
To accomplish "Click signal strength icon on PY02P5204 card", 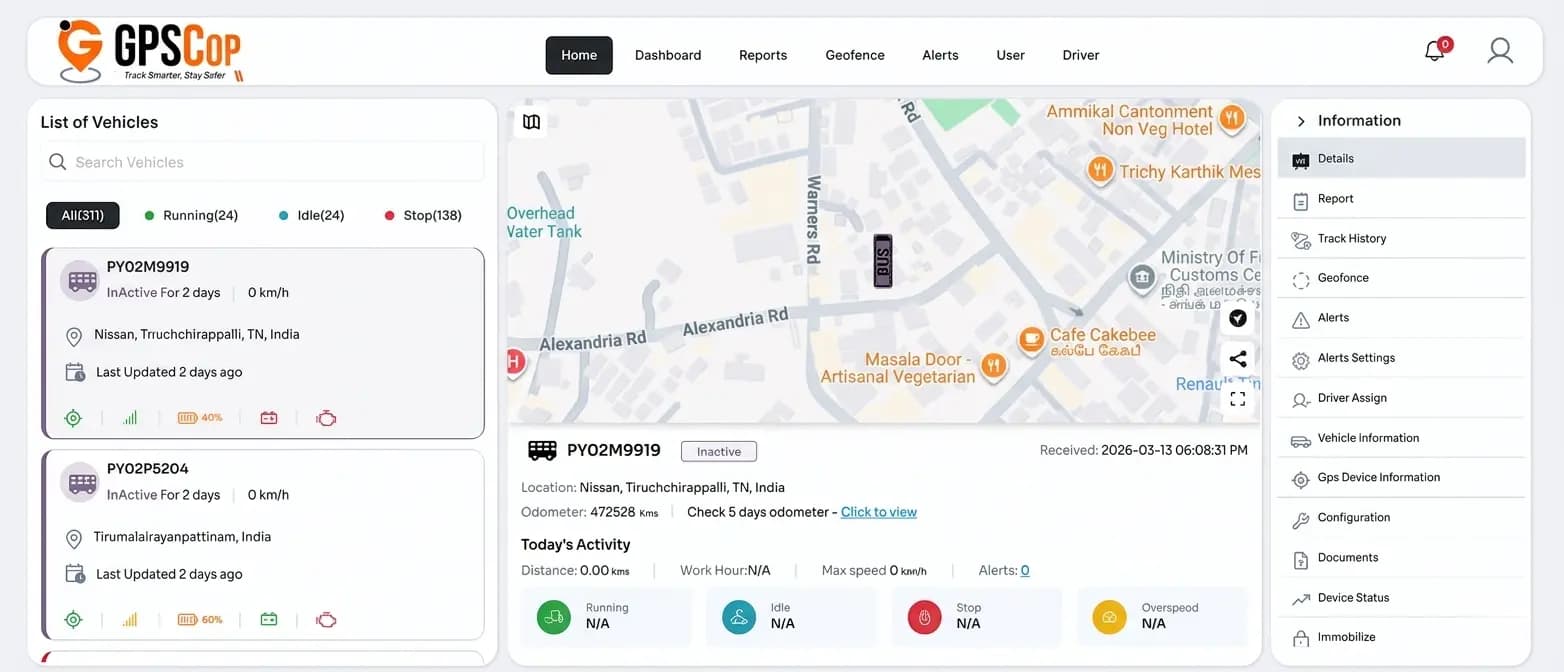I will (130, 620).
